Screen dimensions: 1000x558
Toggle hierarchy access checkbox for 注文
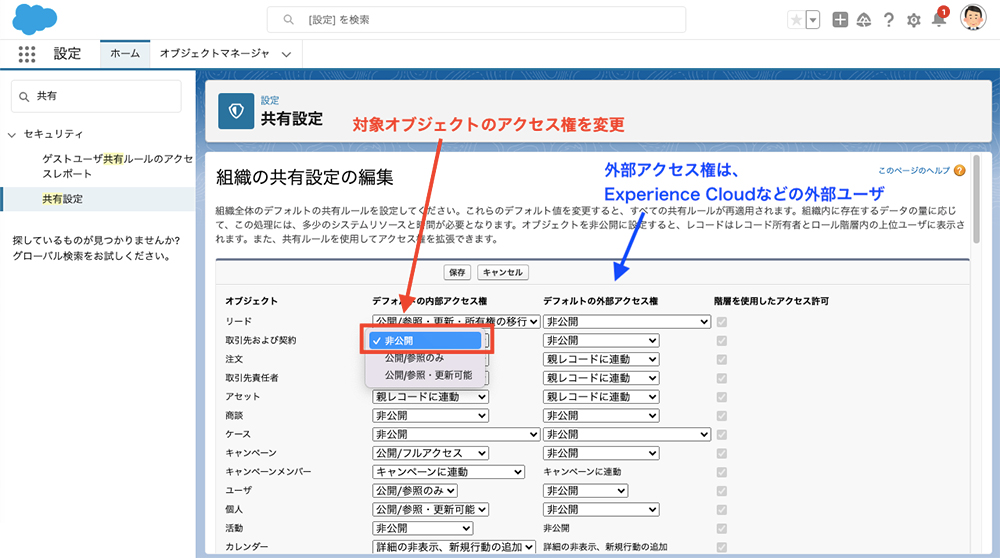722,360
